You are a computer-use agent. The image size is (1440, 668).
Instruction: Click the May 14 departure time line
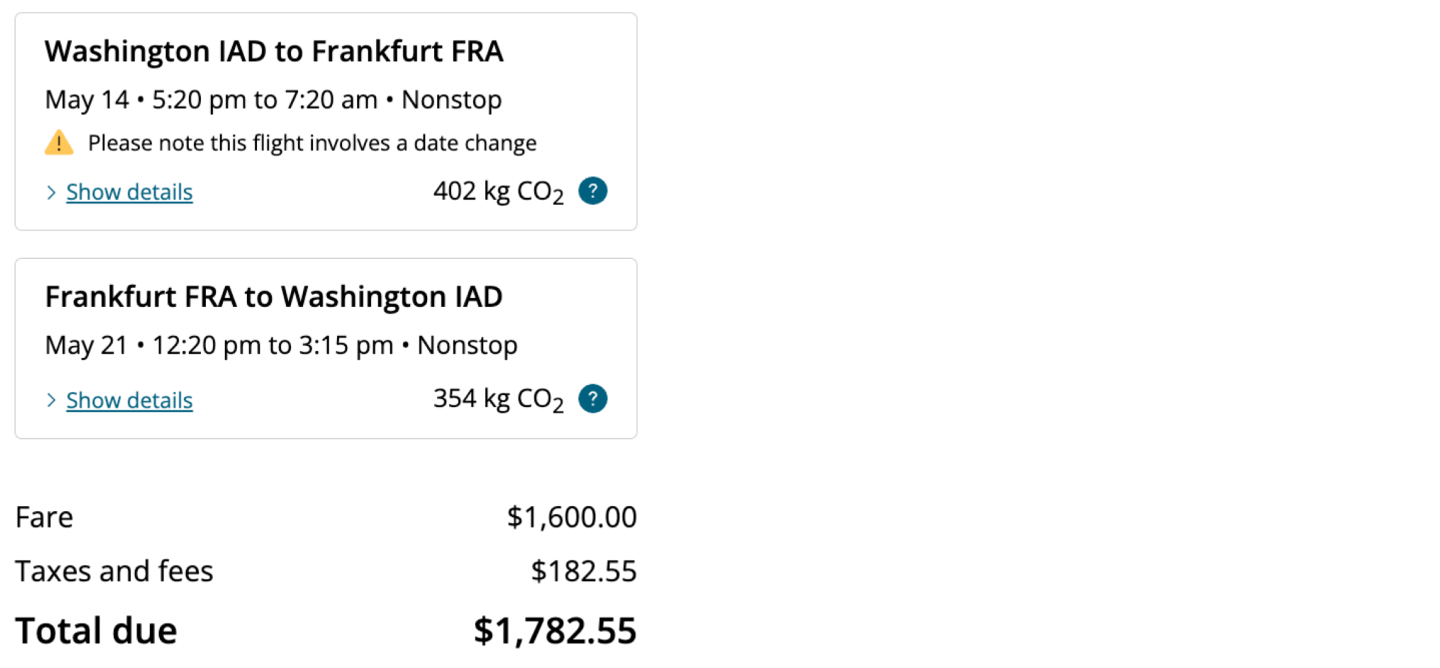(x=273, y=100)
